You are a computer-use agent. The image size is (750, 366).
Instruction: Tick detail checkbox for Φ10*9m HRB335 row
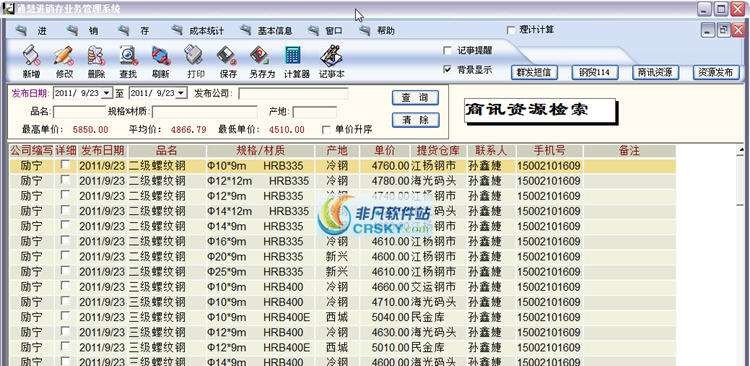(x=65, y=165)
